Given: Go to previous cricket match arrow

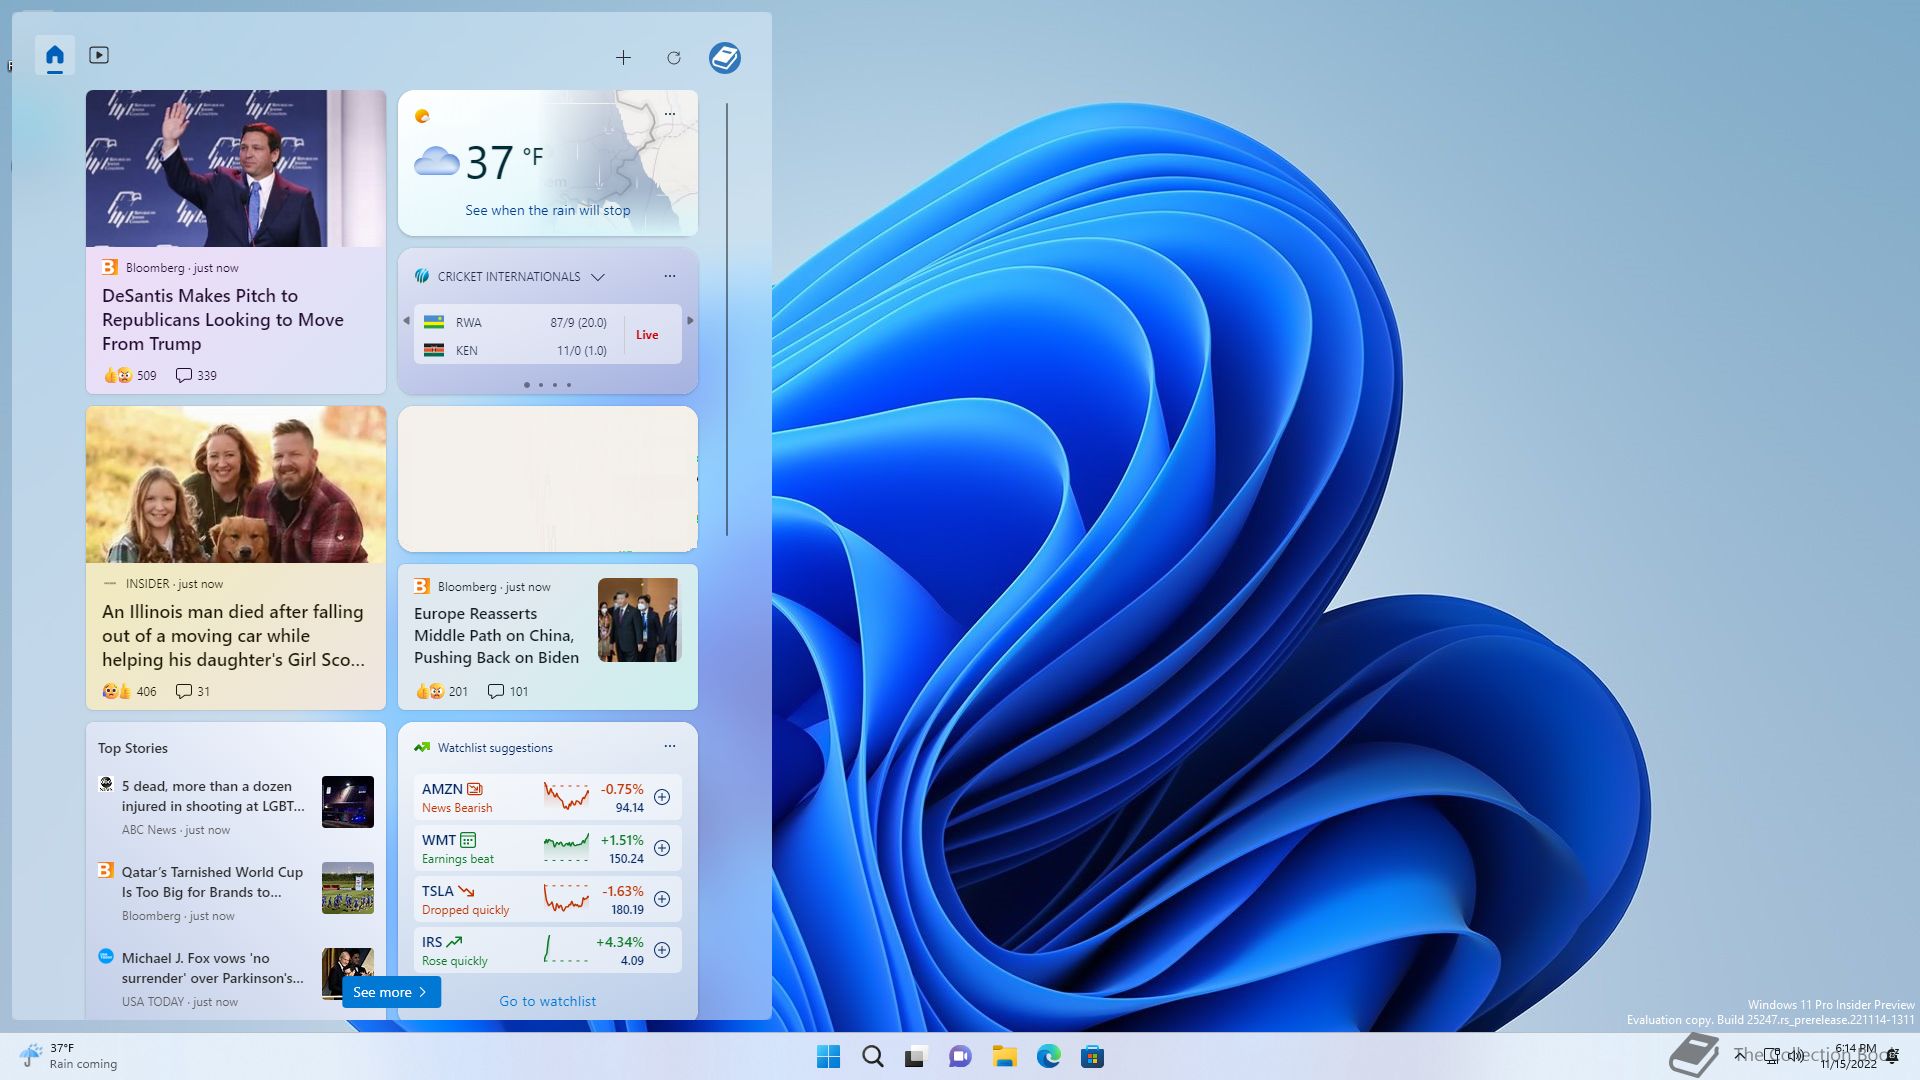Looking at the screenshot, I should 406,321.
